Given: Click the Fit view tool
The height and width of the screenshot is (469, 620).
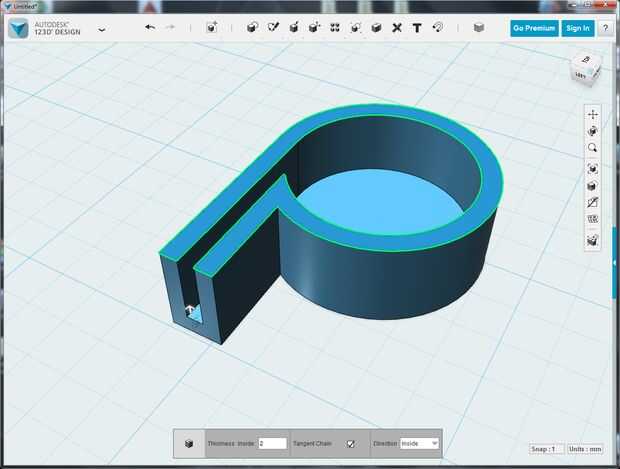Looking at the screenshot, I should [x=592, y=169].
